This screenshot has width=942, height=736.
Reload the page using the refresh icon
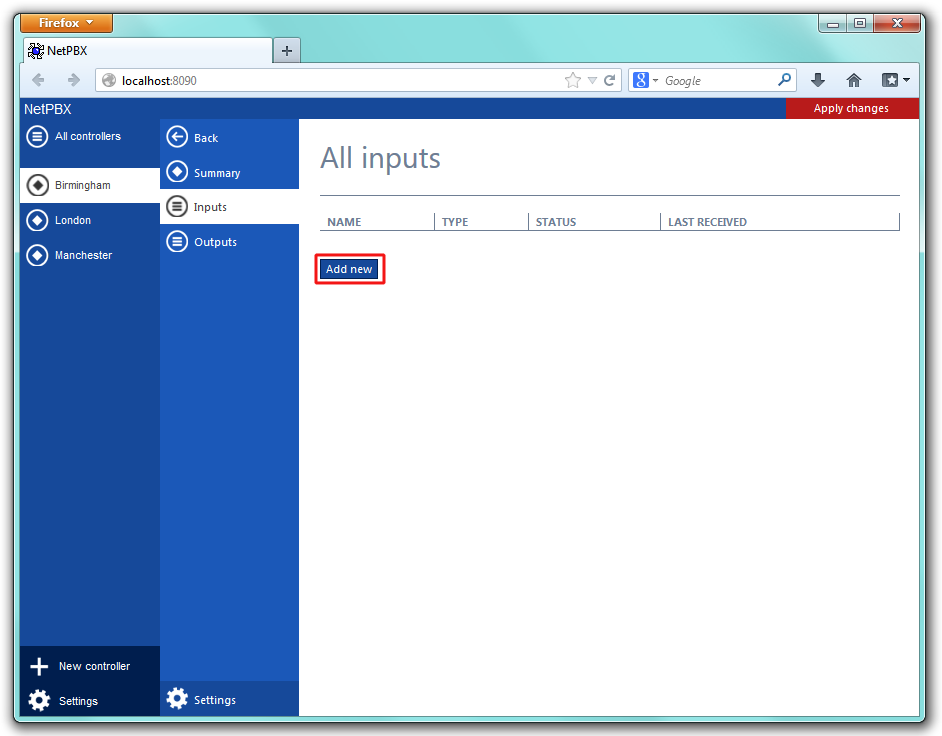click(x=609, y=81)
